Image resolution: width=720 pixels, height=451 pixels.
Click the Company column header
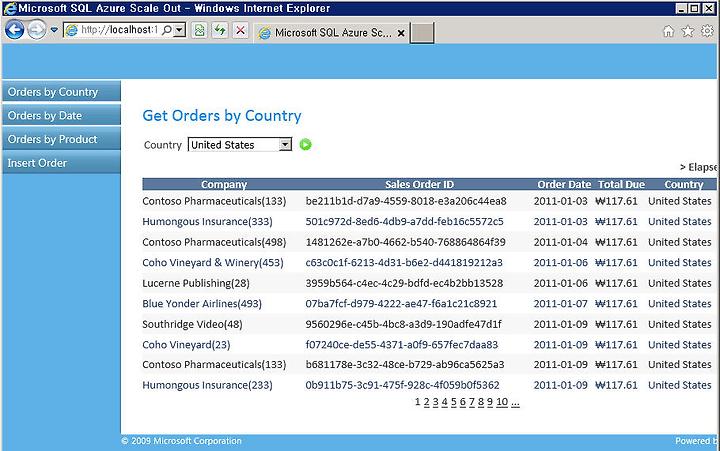click(x=224, y=184)
